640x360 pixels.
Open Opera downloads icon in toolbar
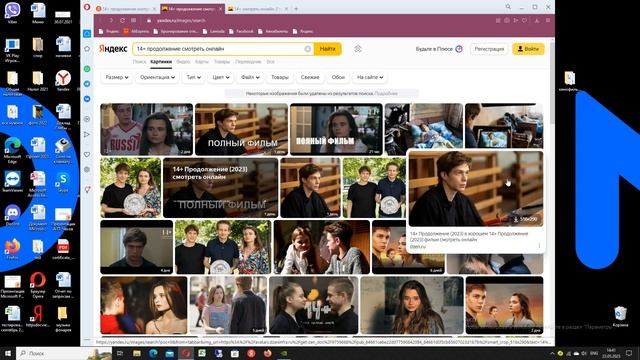[x=536, y=20]
